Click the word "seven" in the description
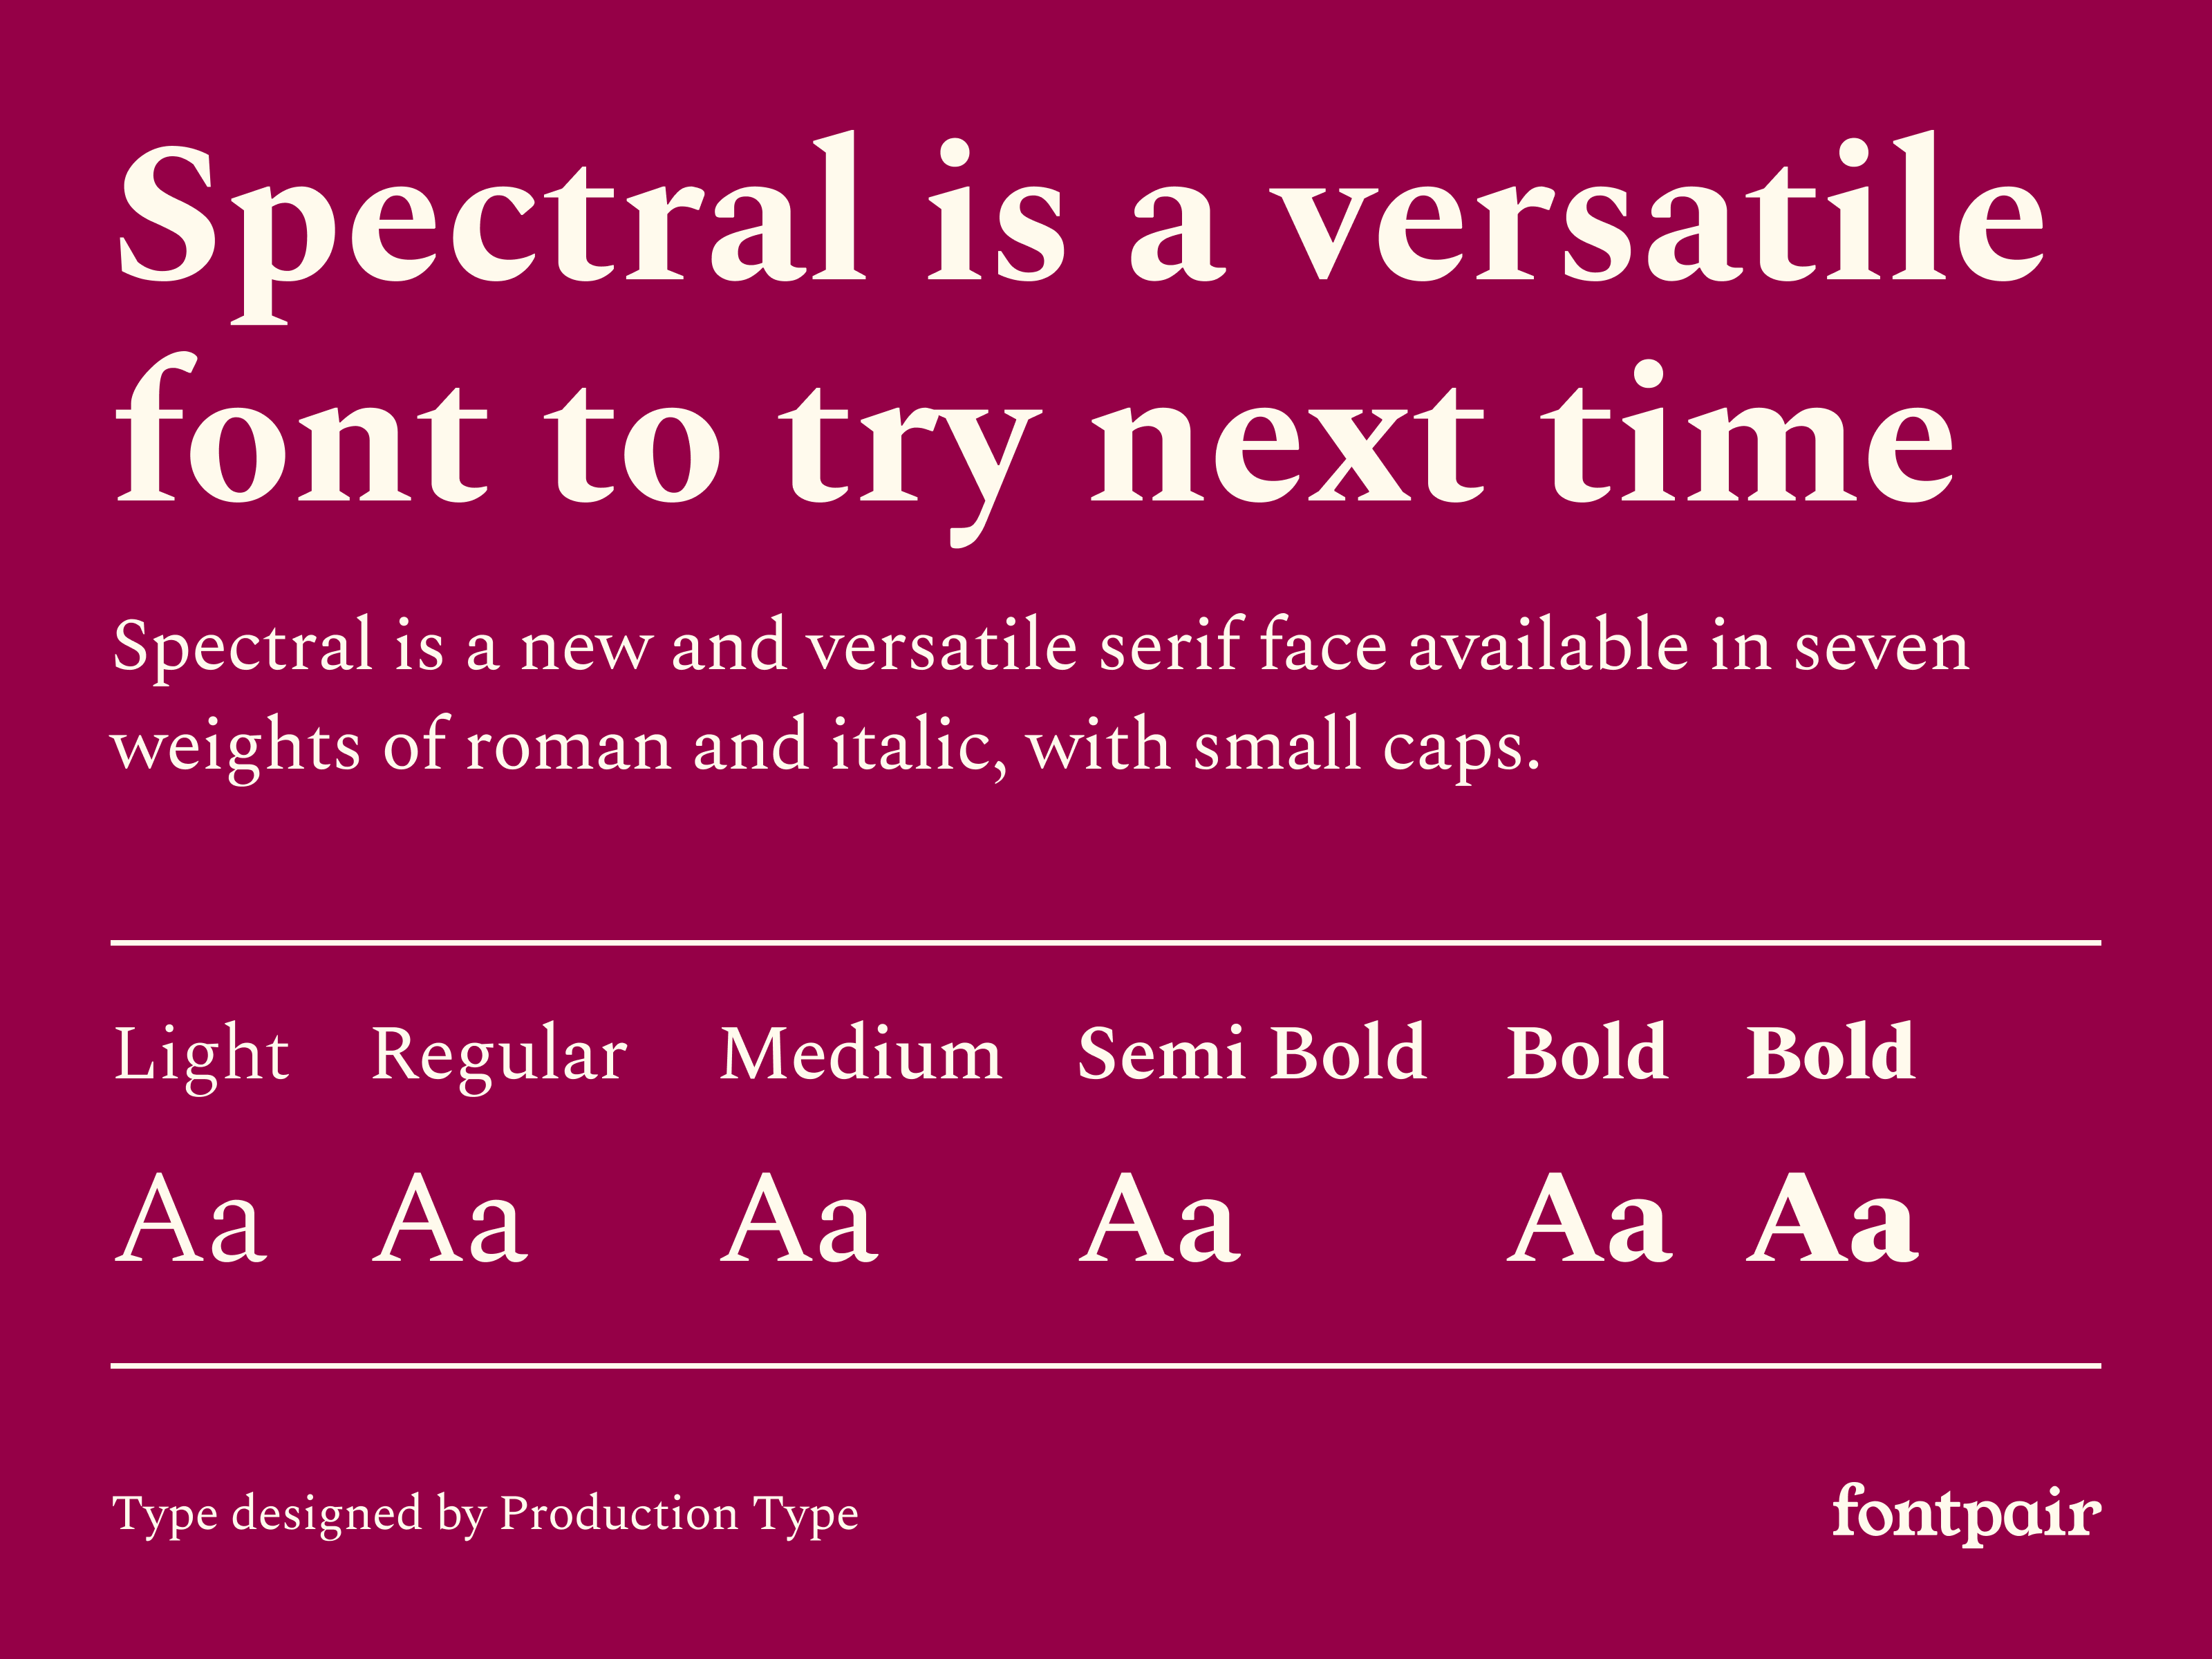 pyautogui.click(x=1881, y=647)
